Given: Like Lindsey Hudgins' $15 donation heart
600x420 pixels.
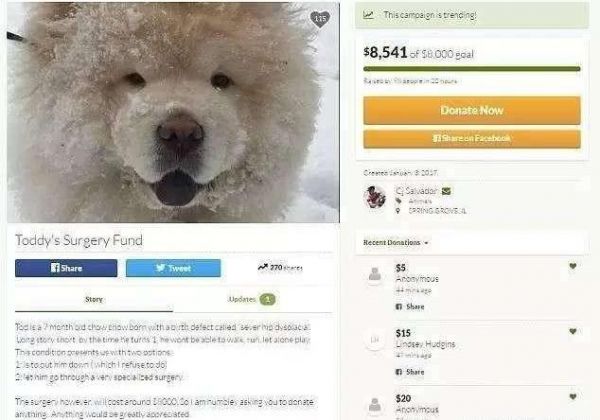Looking at the screenshot, I should [x=572, y=331].
